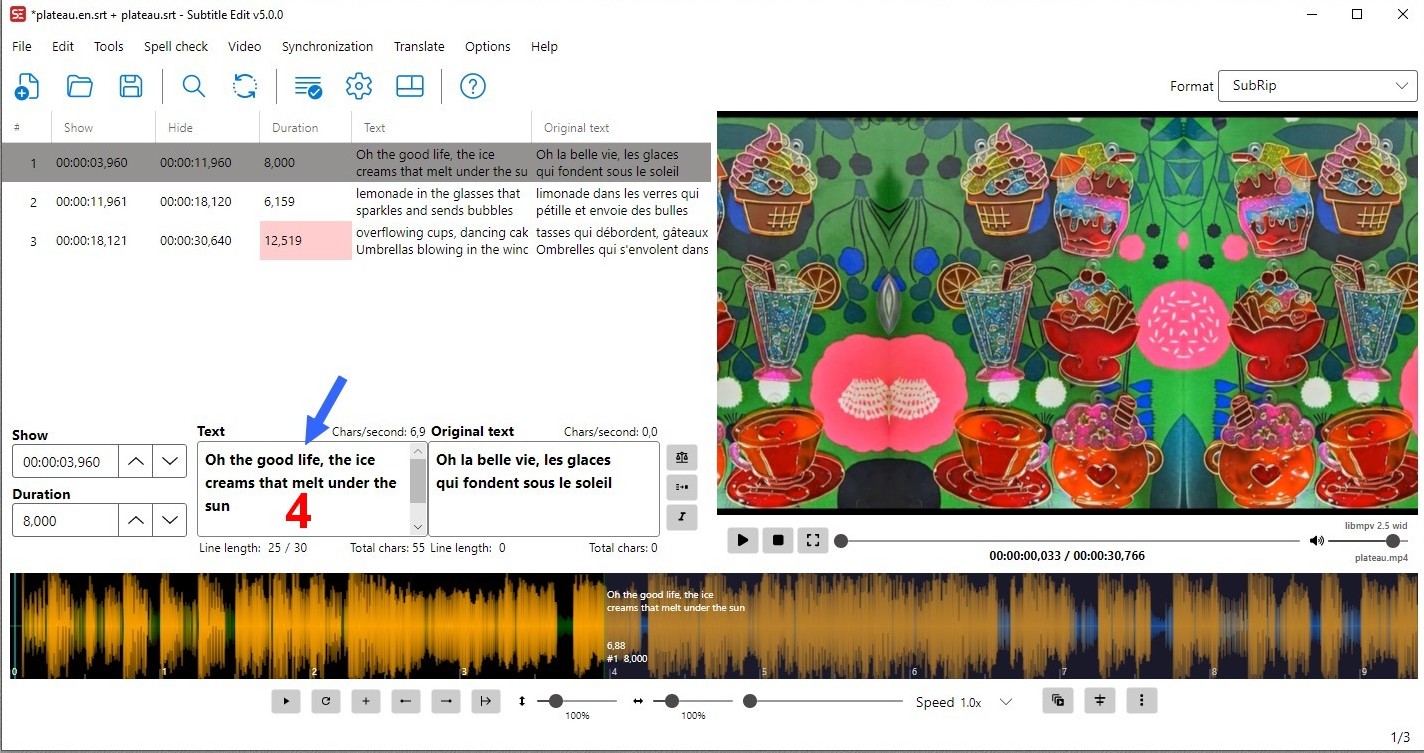Click the balance scale auto-break button

tap(682, 458)
